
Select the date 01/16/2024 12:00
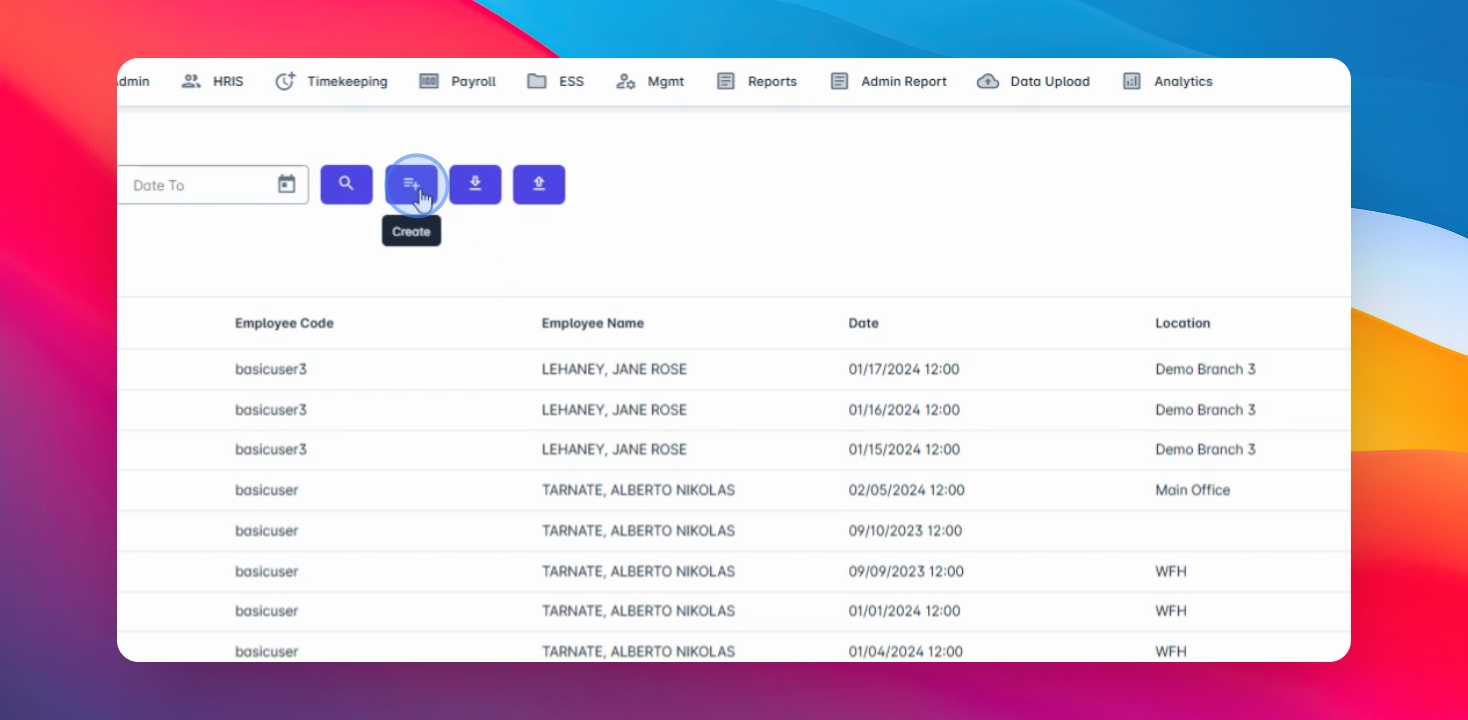(x=904, y=410)
